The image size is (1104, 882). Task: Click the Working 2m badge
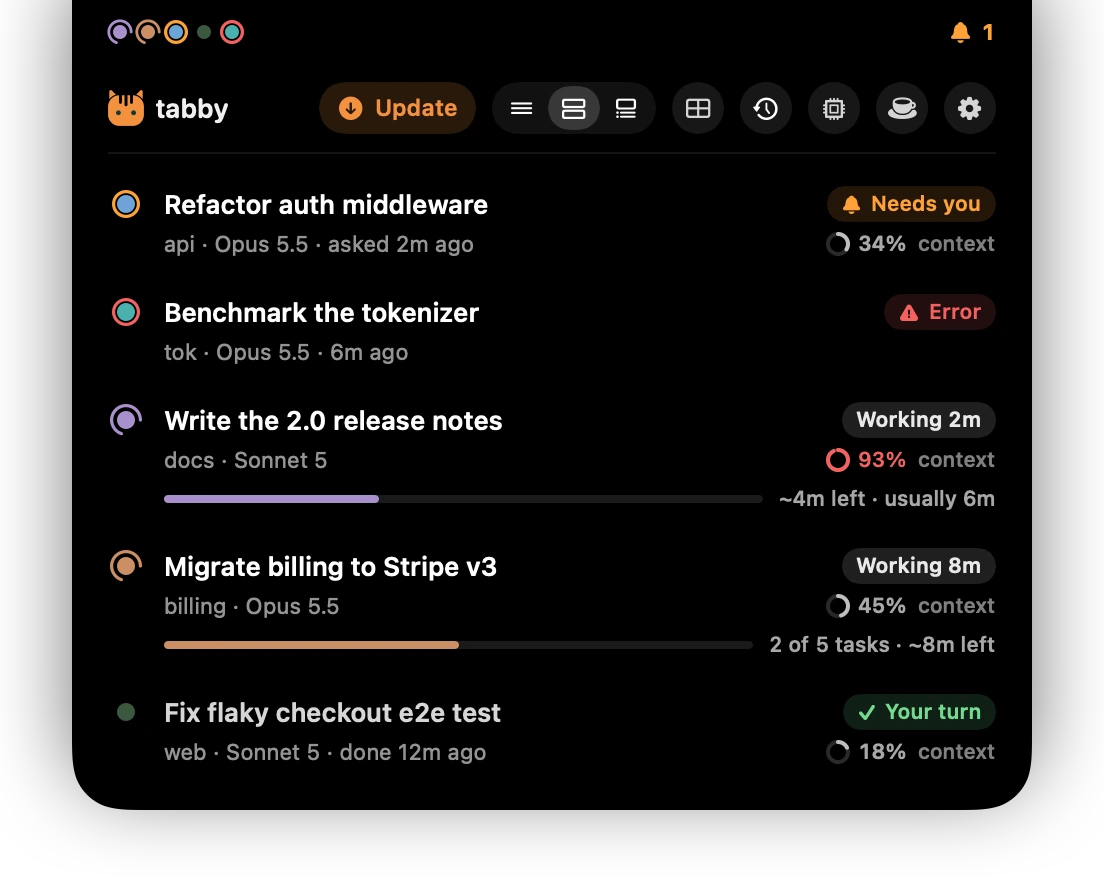click(x=919, y=420)
